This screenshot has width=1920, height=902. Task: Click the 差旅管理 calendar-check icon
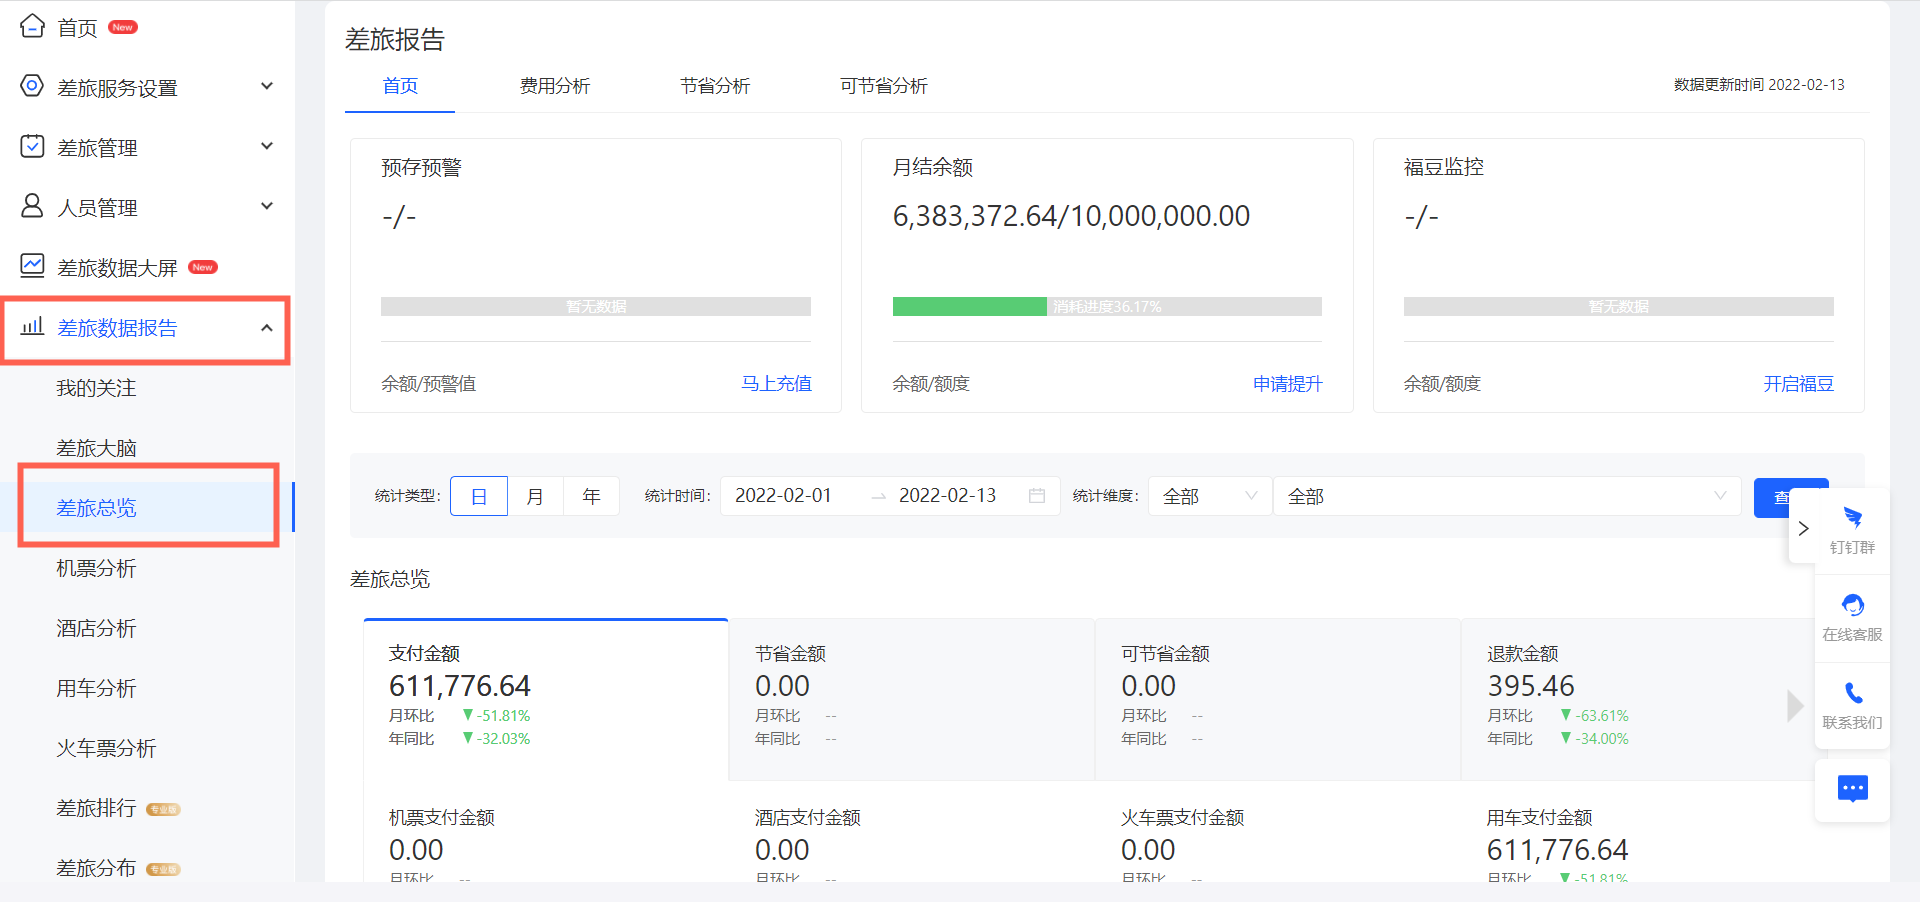(x=32, y=146)
